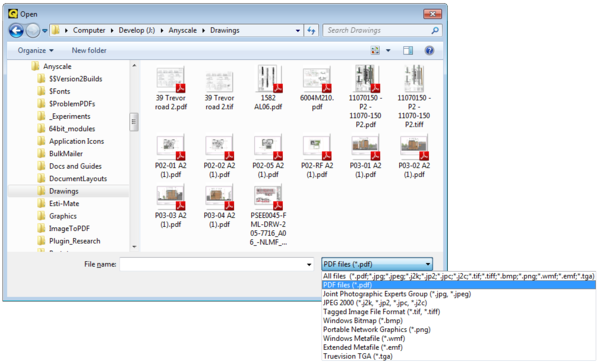The width and height of the screenshot is (600, 364).
Task: Select file P03-01 A2 (1).pdf
Action: 365,156
